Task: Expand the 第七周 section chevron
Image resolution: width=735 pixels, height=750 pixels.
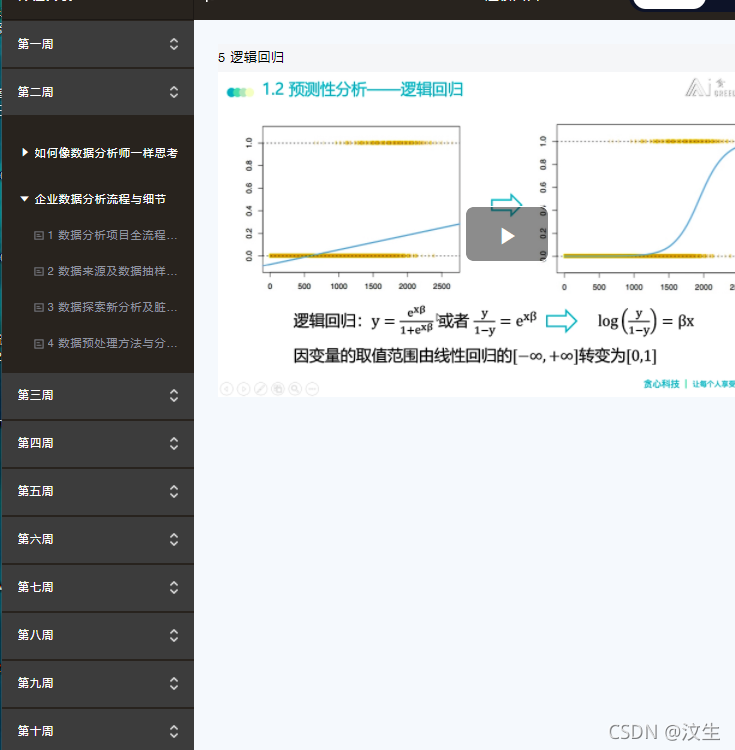Action: coord(174,587)
